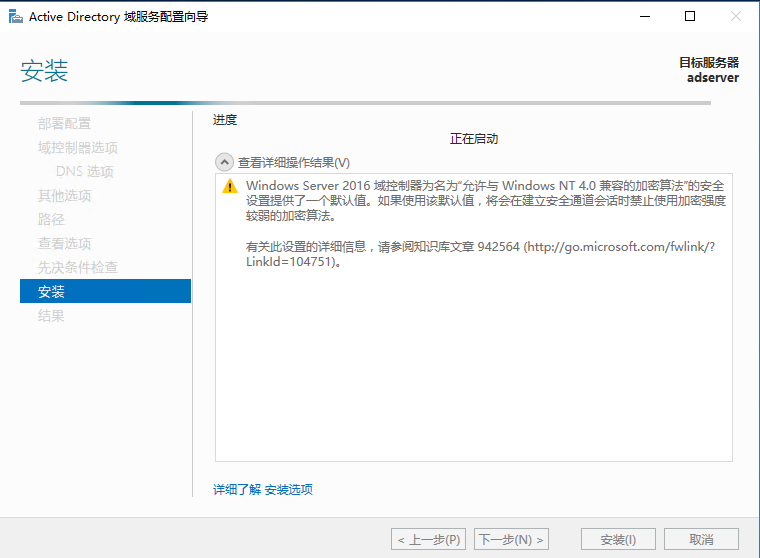Open the 查看选项 wizard step
The height and width of the screenshot is (558, 760).
coord(64,244)
